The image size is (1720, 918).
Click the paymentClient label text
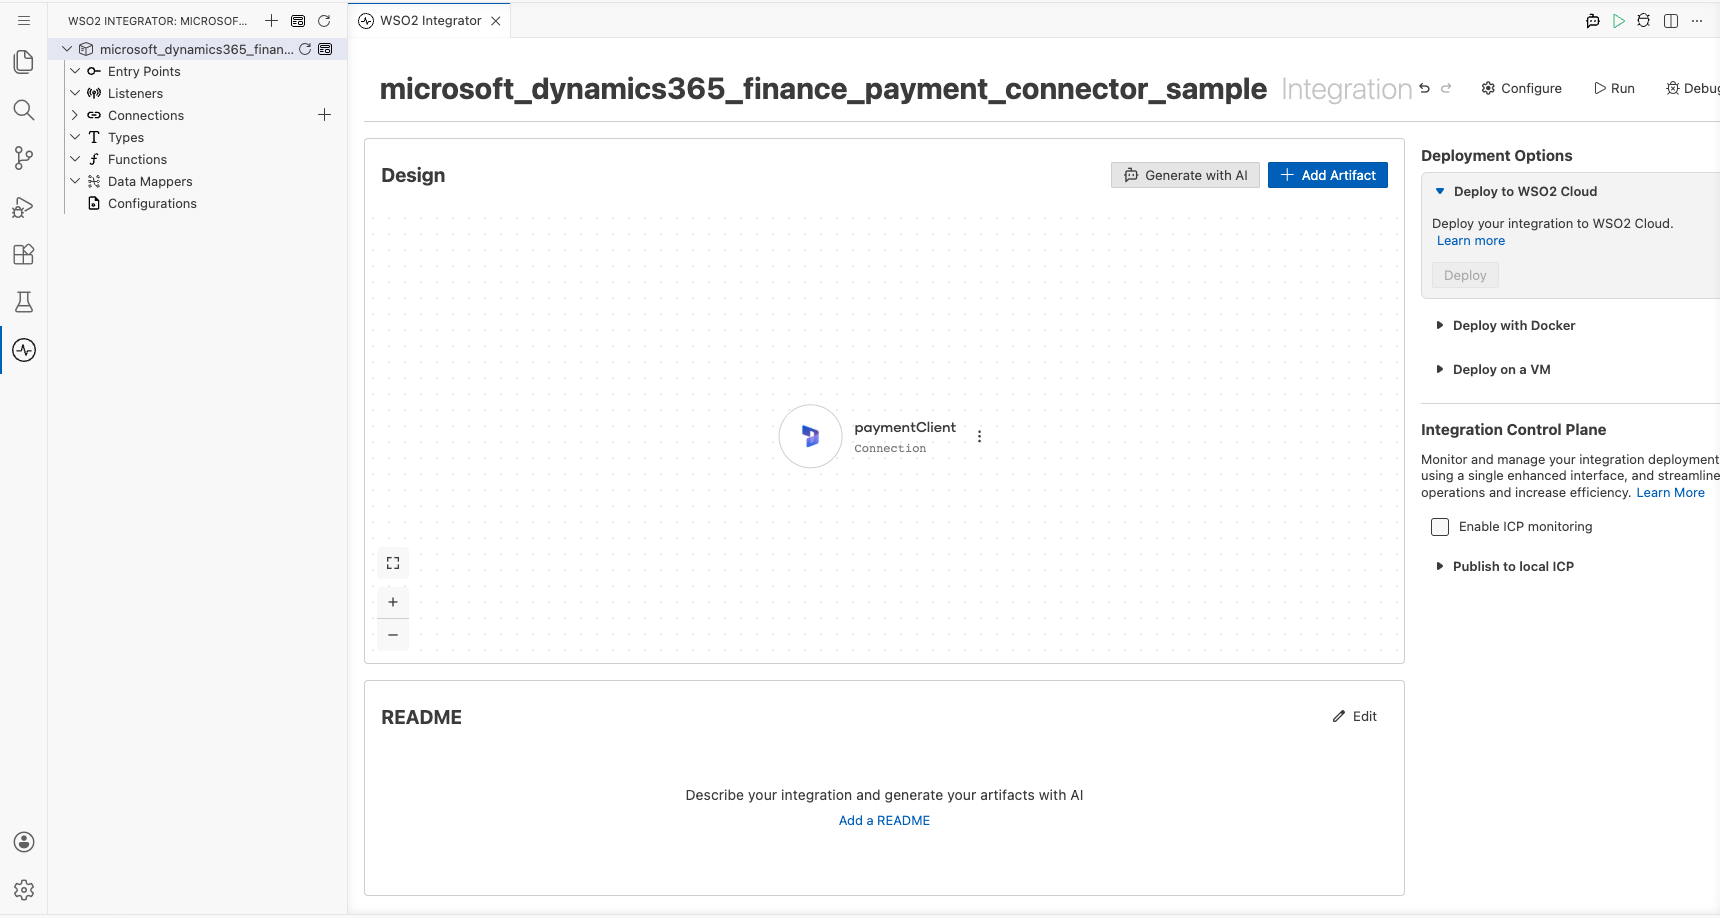(905, 427)
